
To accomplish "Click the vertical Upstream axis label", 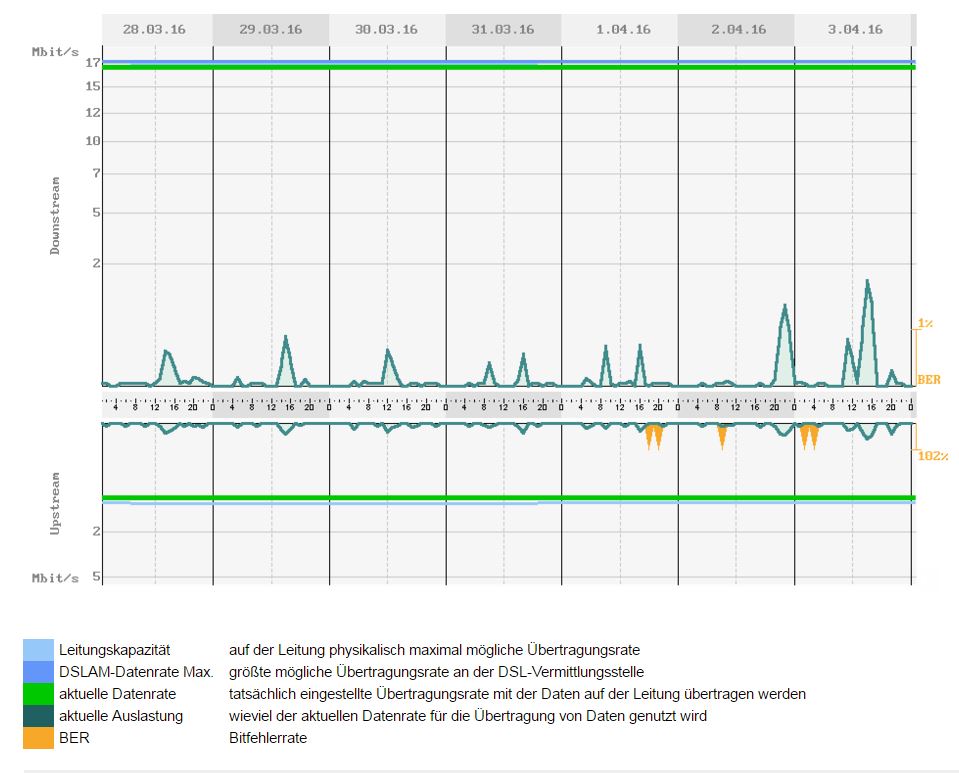I will [56, 503].
